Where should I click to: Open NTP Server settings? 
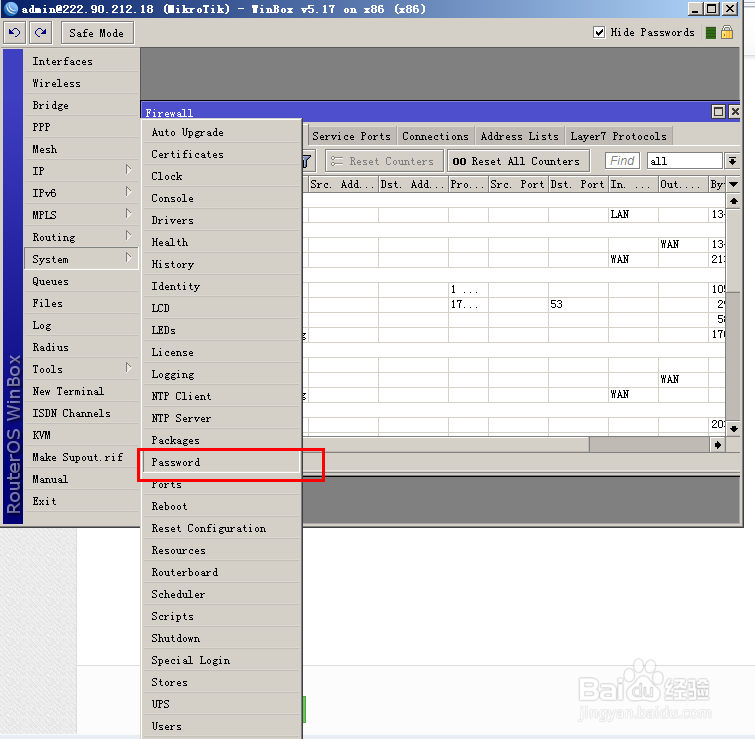click(x=221, y=418)
